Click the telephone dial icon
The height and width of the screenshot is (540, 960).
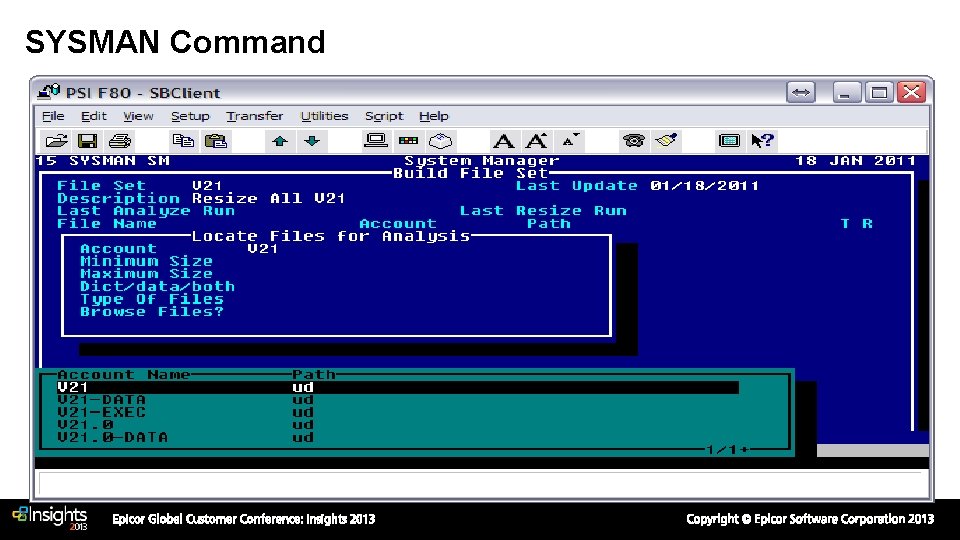pos(633,141)
